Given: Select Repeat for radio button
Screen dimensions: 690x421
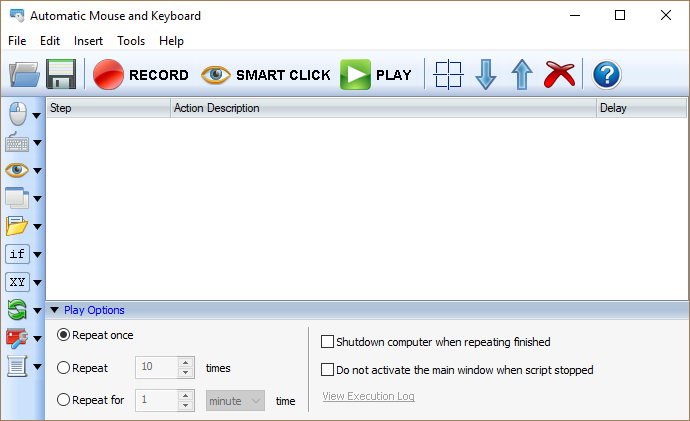Looking at the screenshot, I should click(x=63, y=399).
